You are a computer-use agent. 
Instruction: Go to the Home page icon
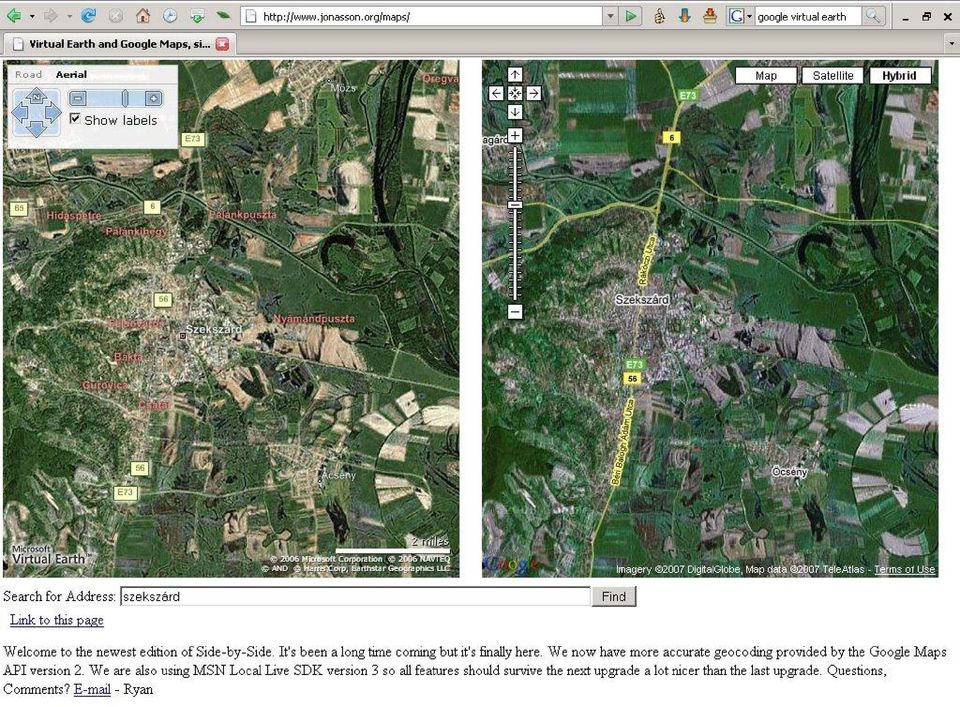[x=143, y=16]
